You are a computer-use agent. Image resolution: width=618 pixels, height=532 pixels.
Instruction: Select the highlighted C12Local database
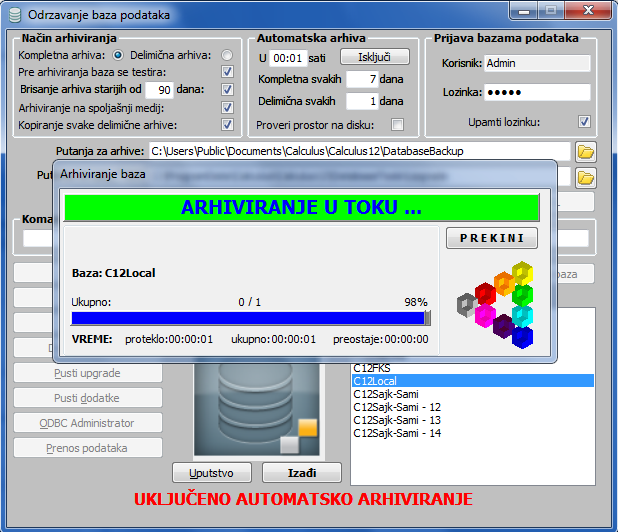point(473,381)
